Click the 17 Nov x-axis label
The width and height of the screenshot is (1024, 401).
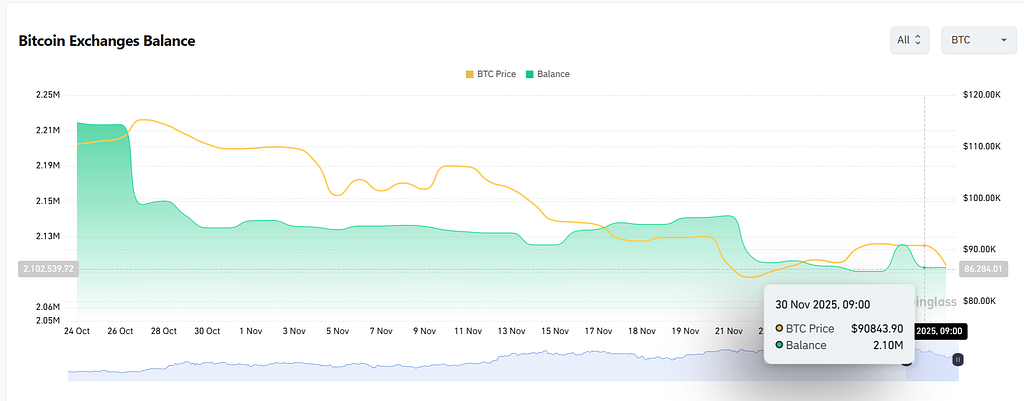tap(598, 331)
